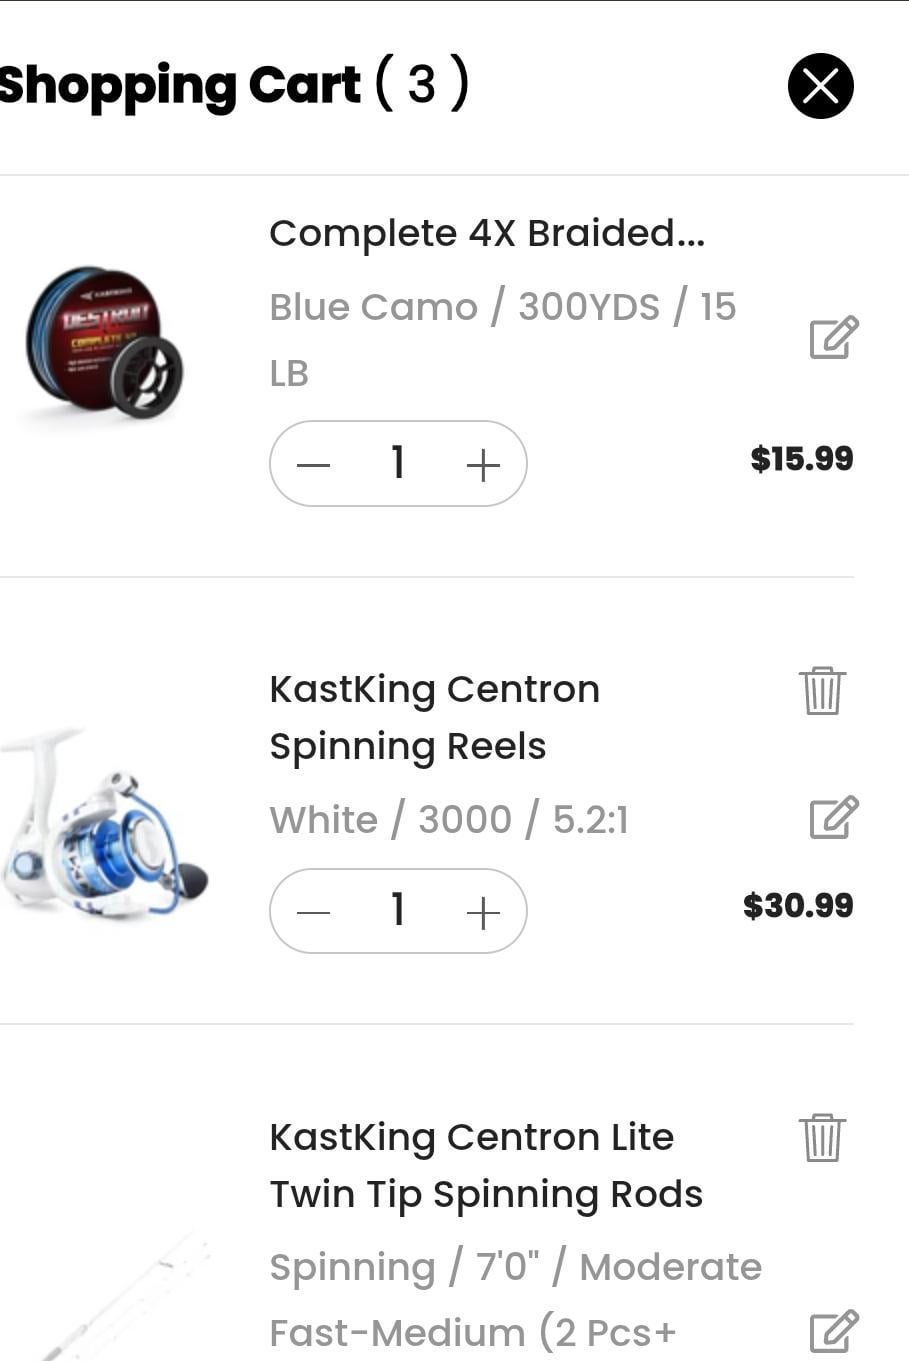Edit the Centron Lite Spinning Rods options
The image size is (909, 1361).
834,1330
